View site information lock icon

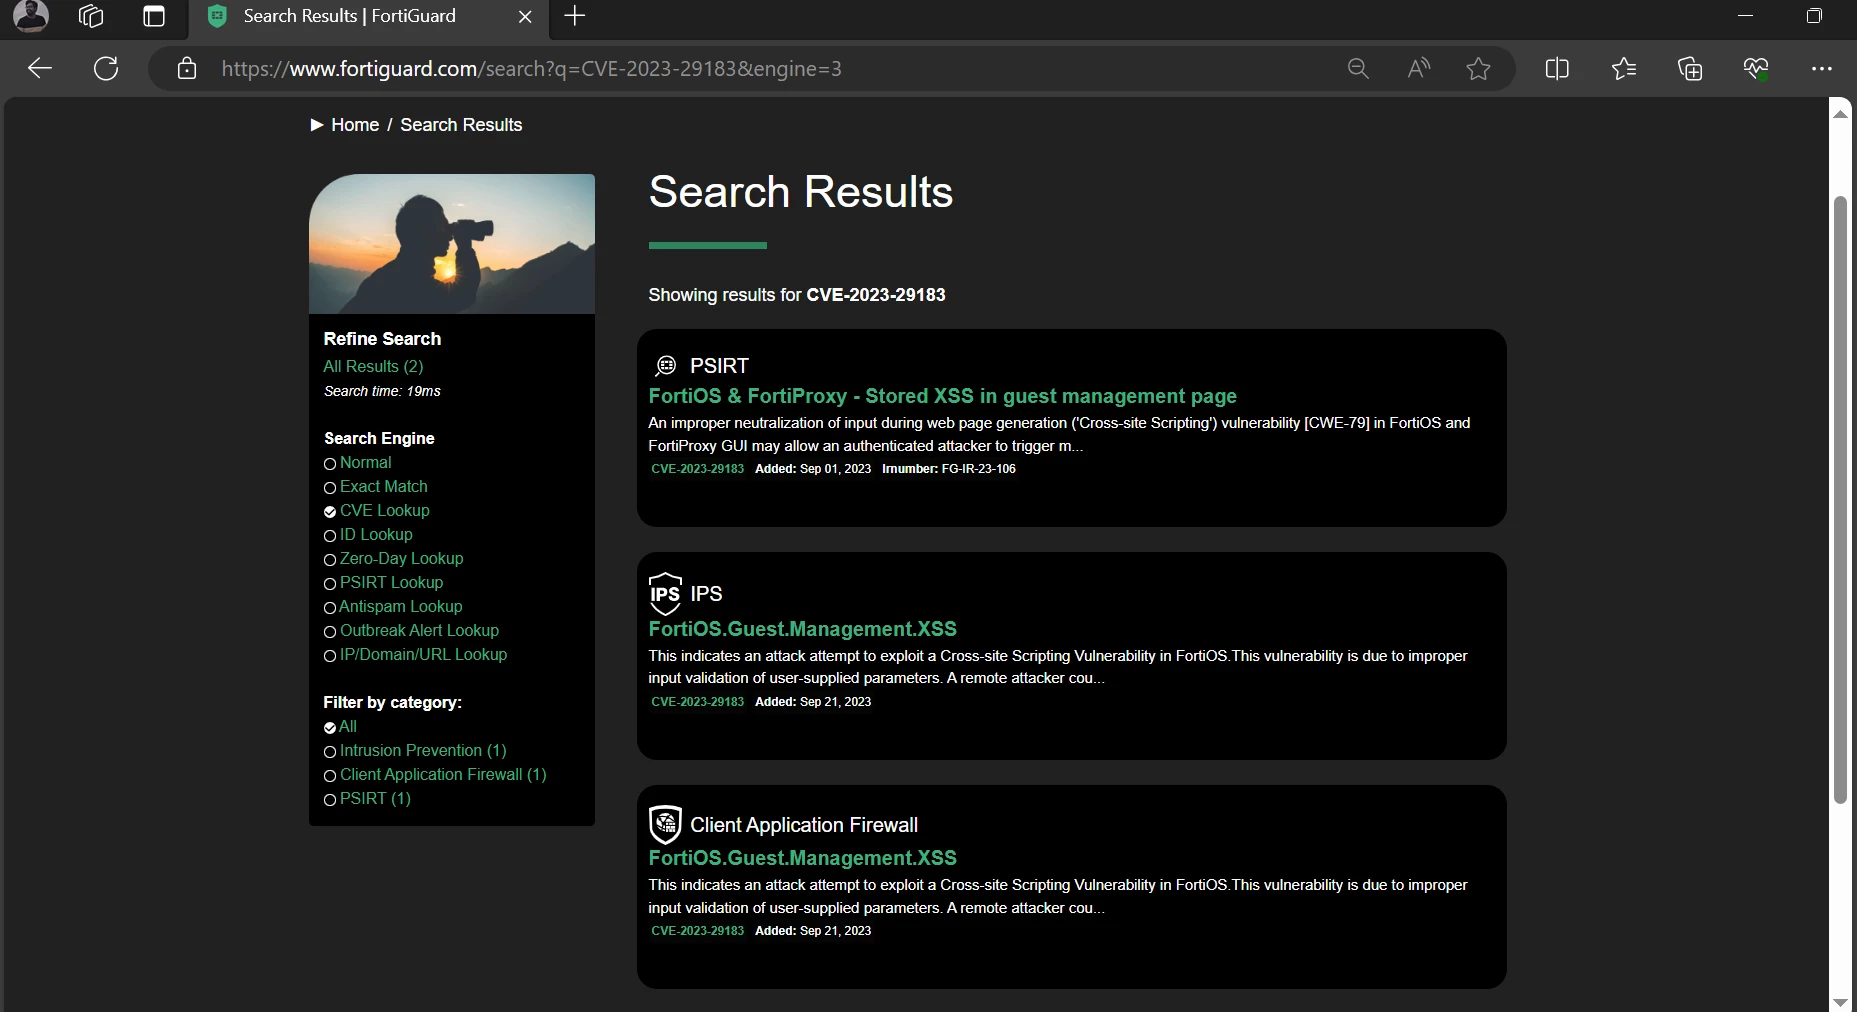187,68
